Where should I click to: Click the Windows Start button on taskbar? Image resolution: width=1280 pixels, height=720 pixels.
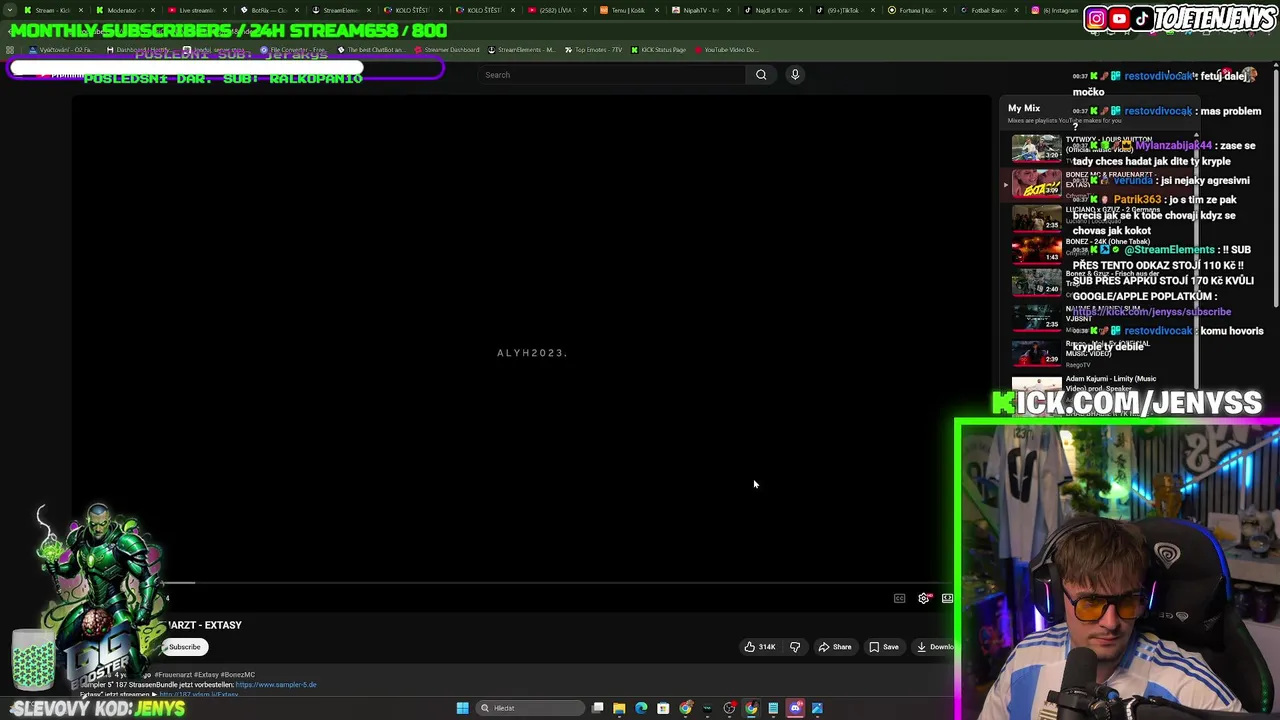(462, 708)
